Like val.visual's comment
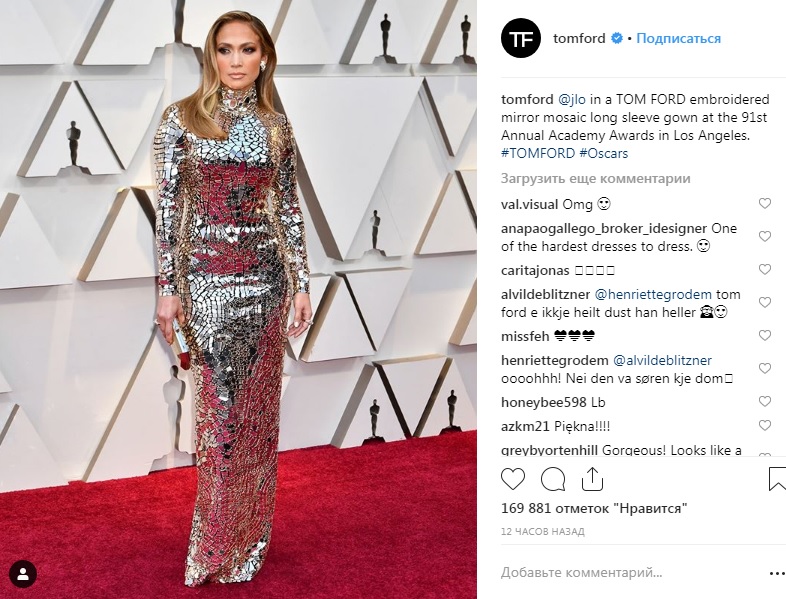 coord(764,203)
